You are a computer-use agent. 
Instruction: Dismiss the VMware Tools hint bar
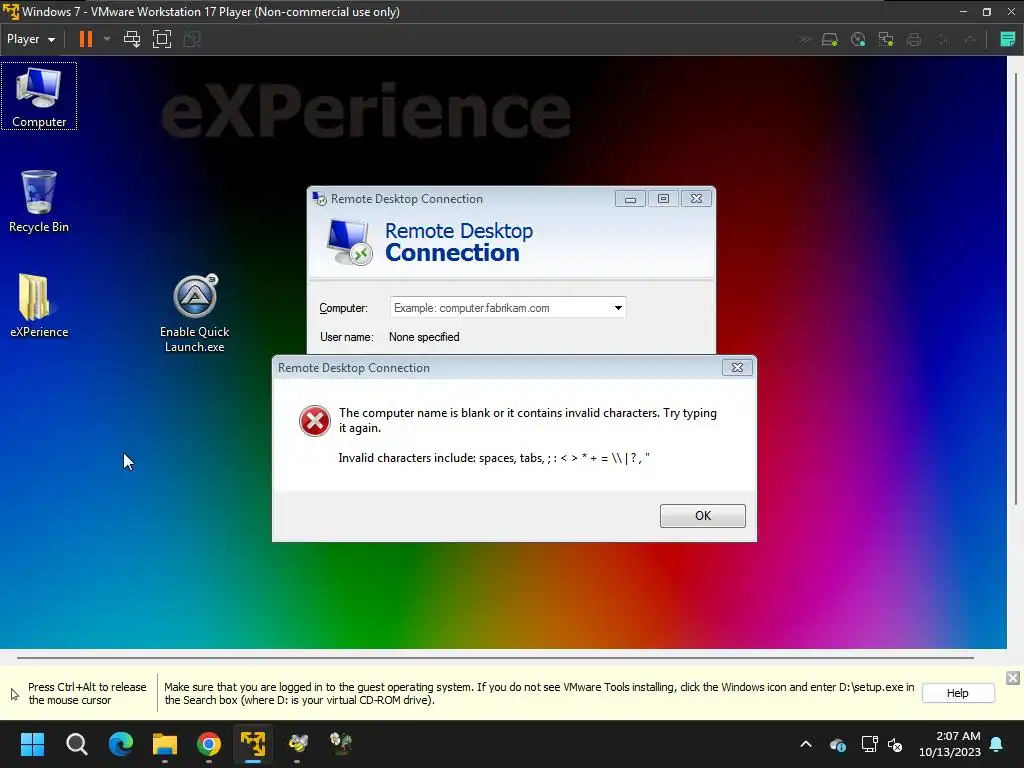pos(1013,678)
